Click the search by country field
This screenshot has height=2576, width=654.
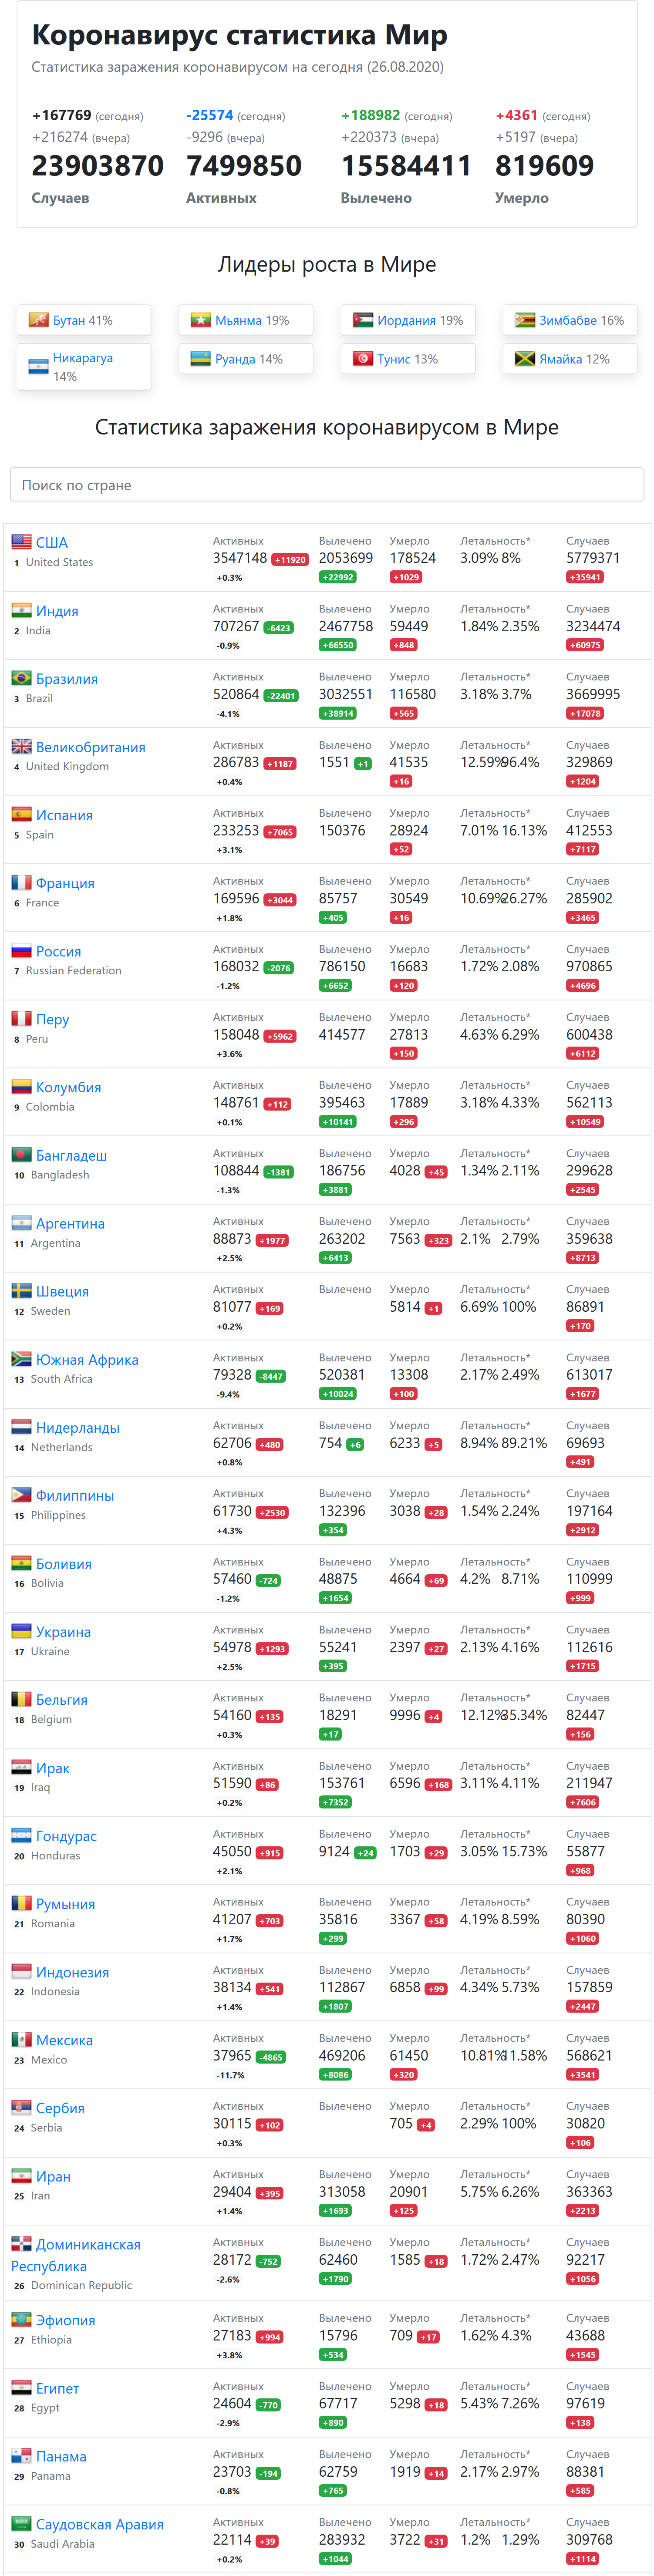point(327,484)
